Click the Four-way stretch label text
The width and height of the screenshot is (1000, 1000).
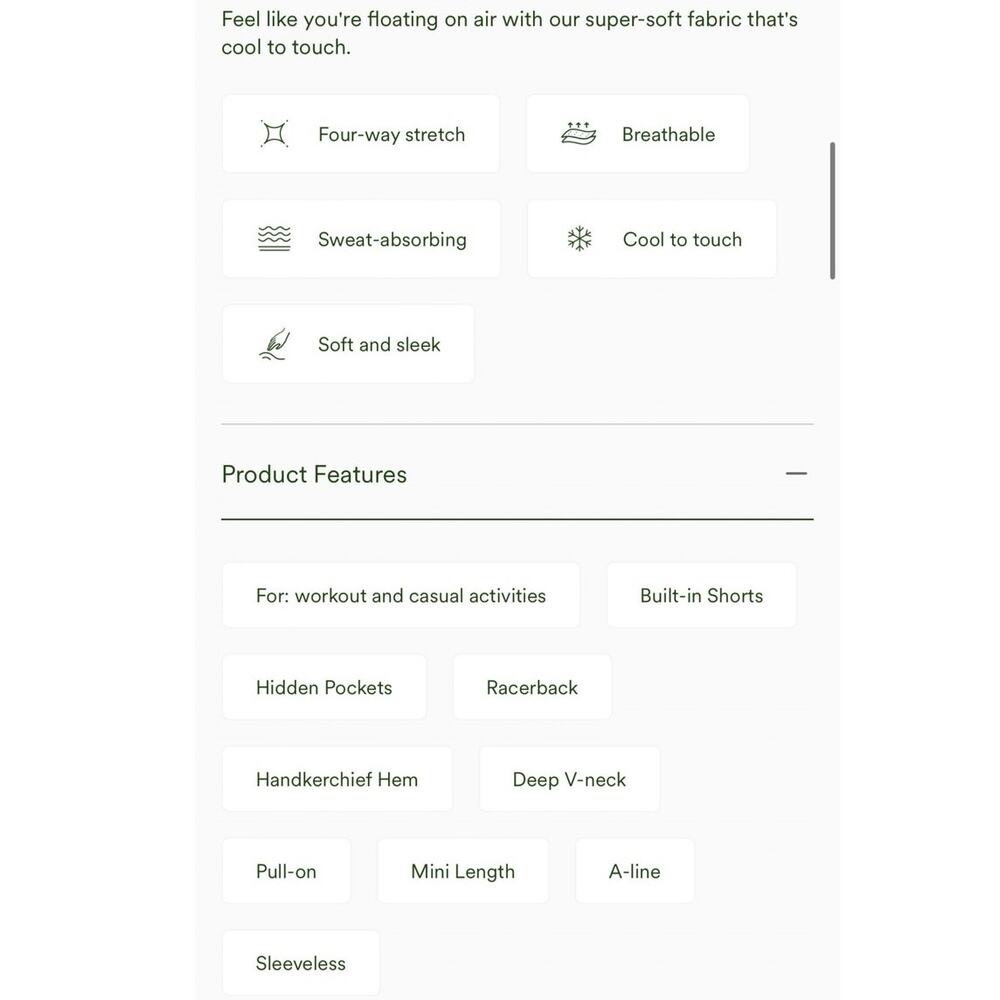click(x=392, y=135)
